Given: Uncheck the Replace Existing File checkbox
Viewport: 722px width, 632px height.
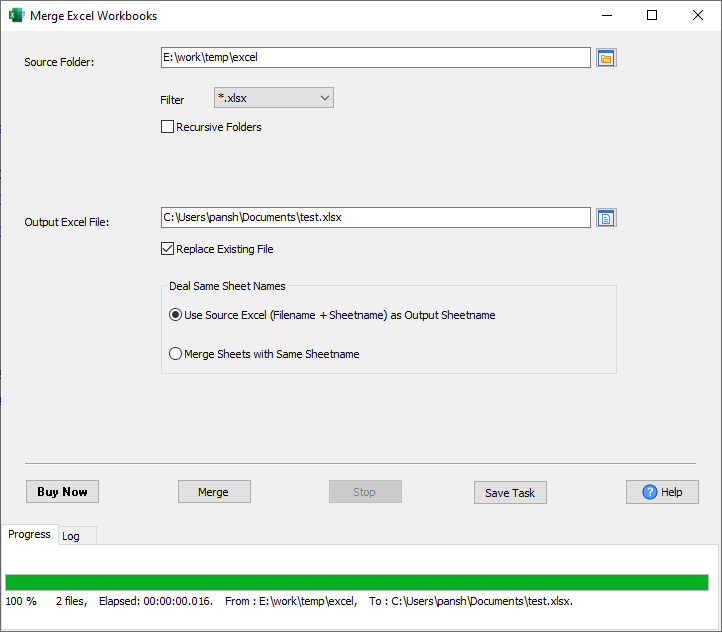Looking at the screenshot, I should [168, 249].
